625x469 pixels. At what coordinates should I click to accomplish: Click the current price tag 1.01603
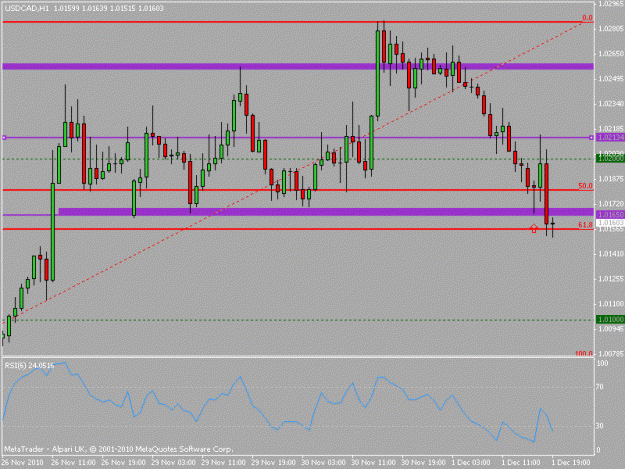[610, 223]
